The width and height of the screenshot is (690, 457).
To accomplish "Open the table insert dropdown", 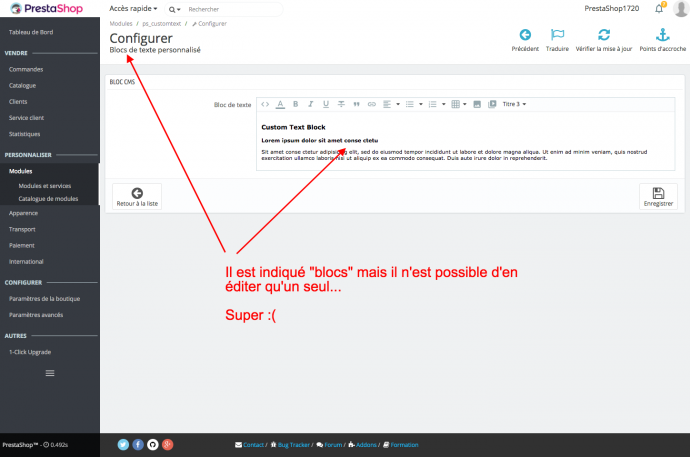I will 459,104.
